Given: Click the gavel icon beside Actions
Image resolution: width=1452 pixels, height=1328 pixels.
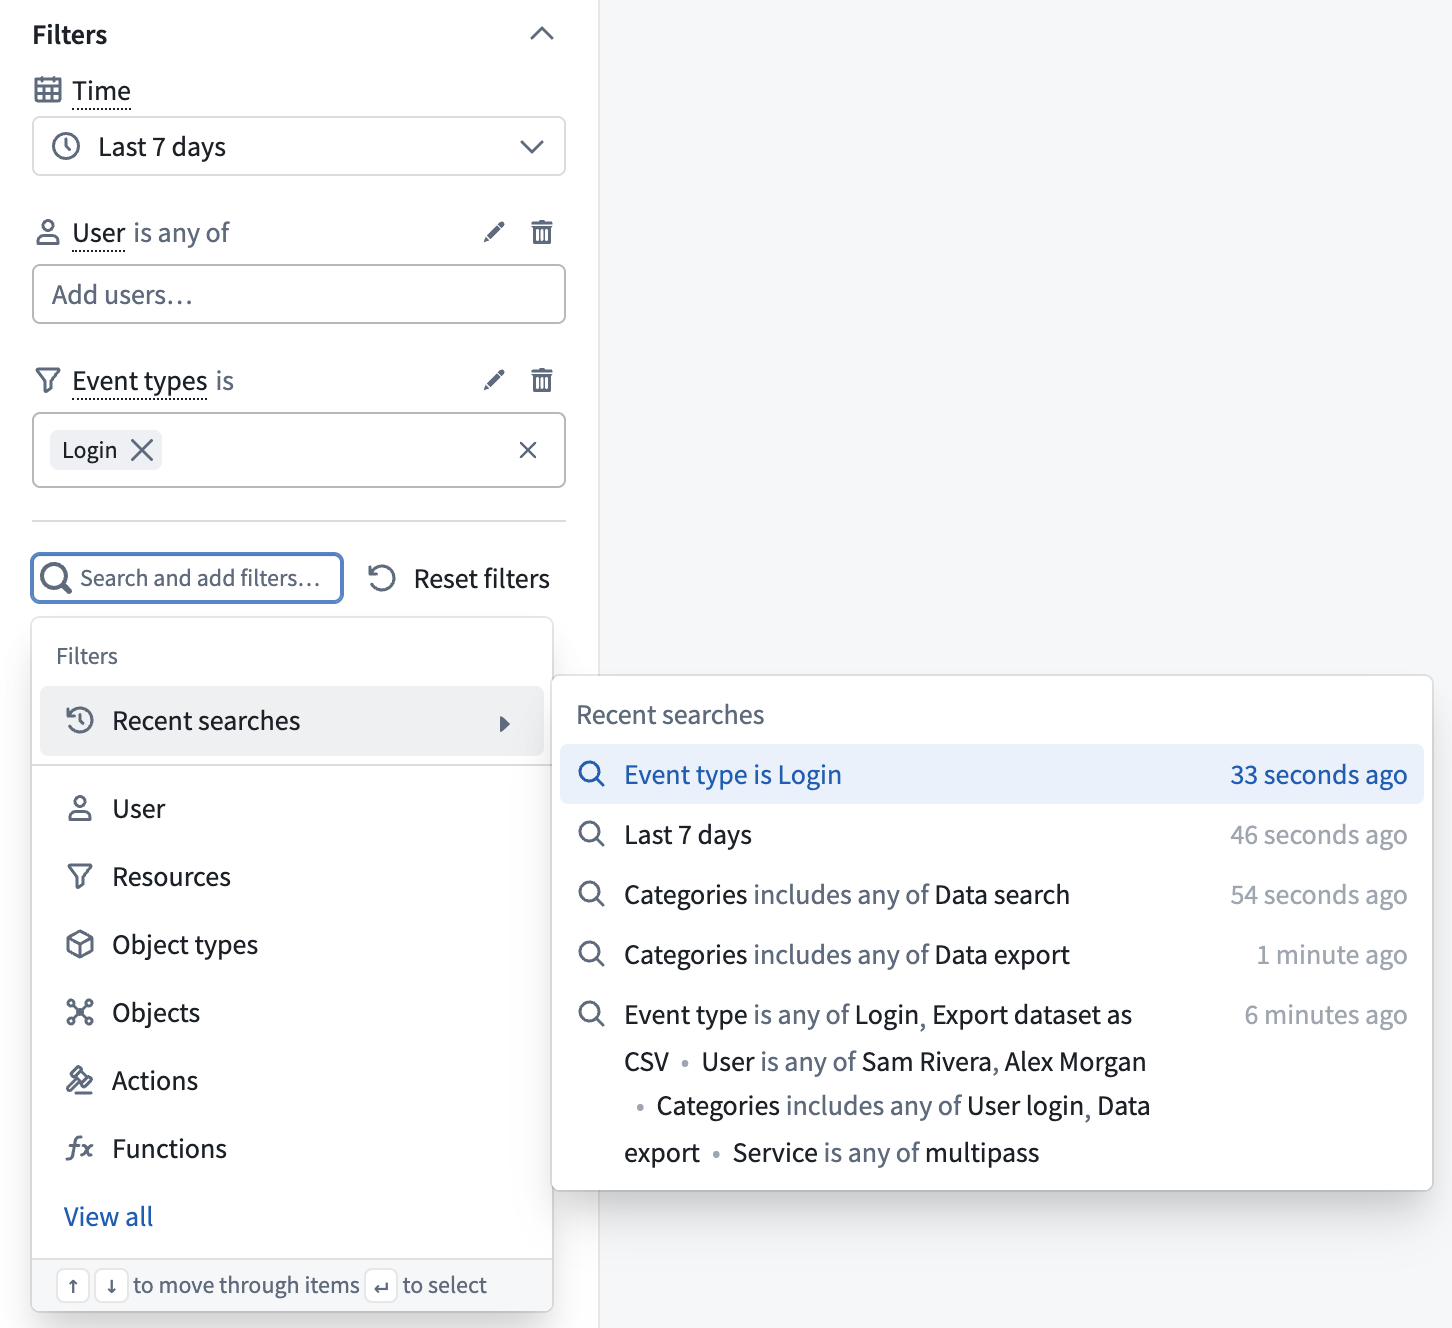Looking at the screenshot, I should [80, 1080].
